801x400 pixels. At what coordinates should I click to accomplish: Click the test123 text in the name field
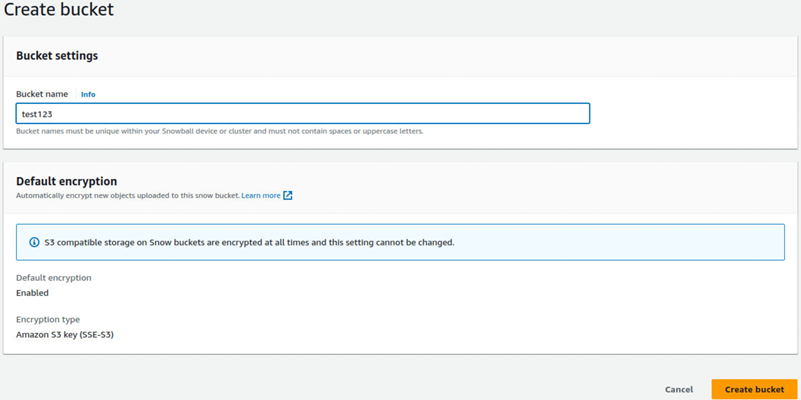click(37, 114)
